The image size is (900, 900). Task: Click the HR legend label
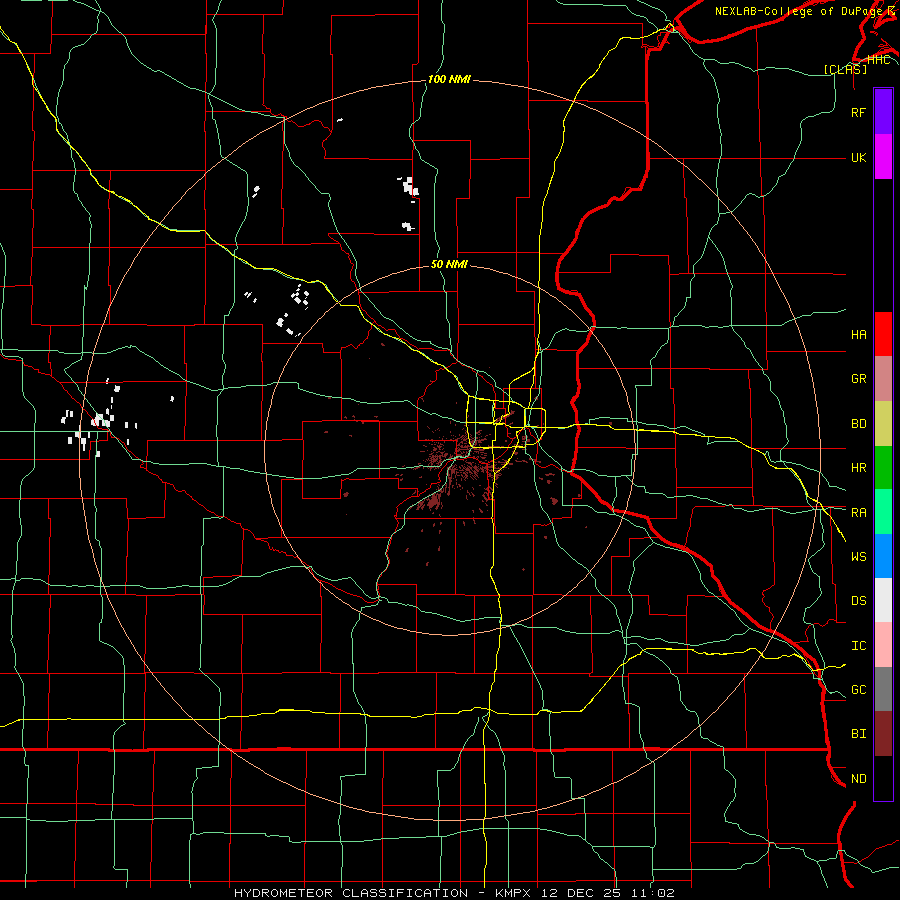(858, 468)
